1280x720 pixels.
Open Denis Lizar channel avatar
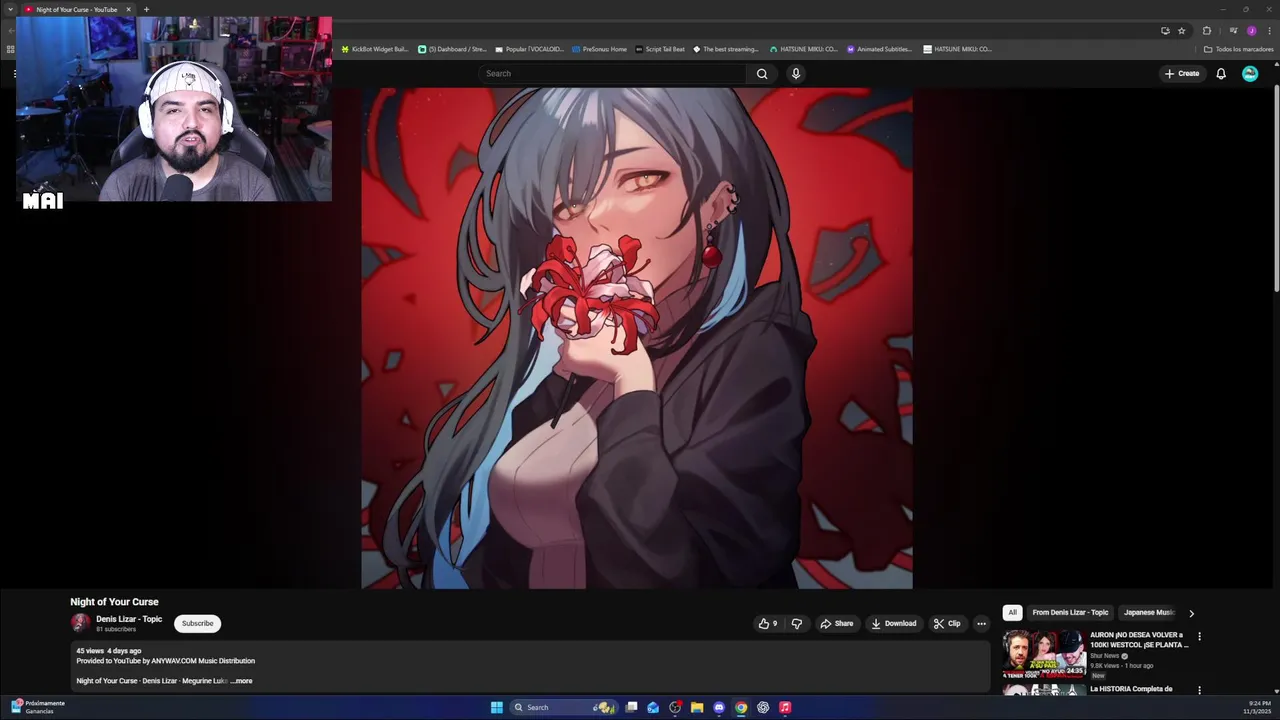pos(80,623)
